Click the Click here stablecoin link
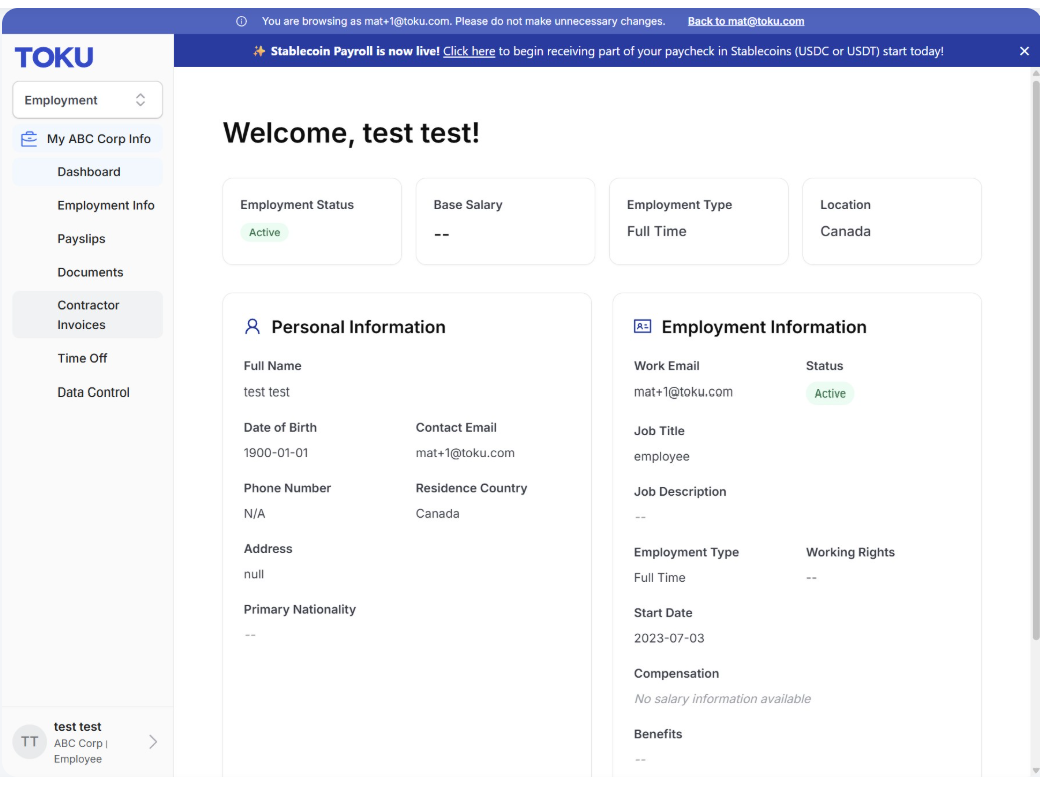The image size is (1040, 786). coord(469,51)
